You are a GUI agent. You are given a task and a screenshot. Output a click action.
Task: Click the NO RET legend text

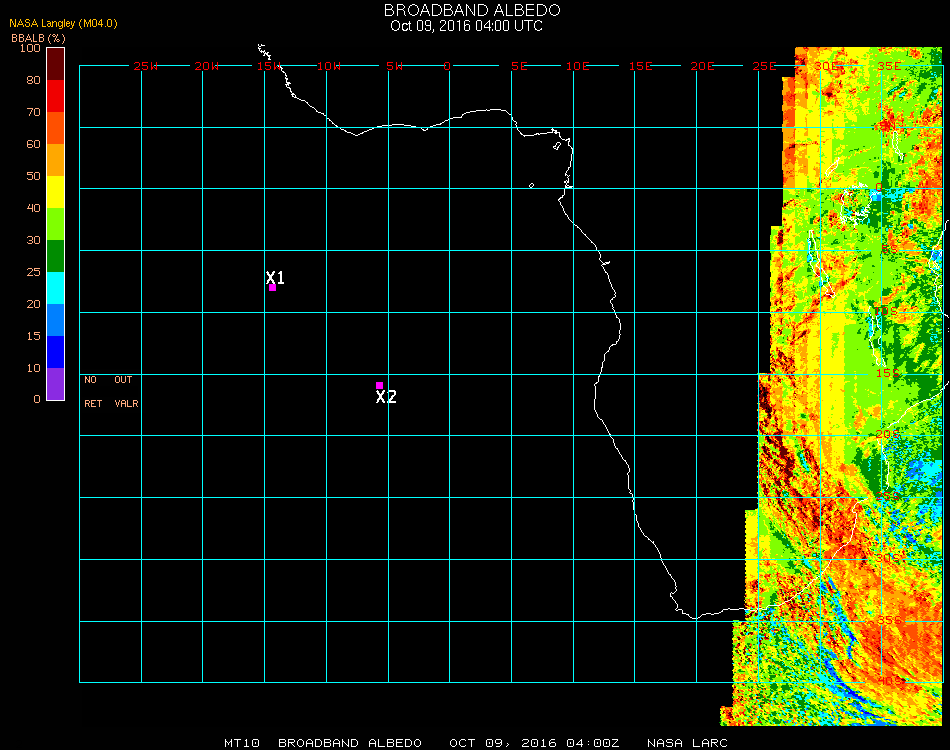(91, 392)
